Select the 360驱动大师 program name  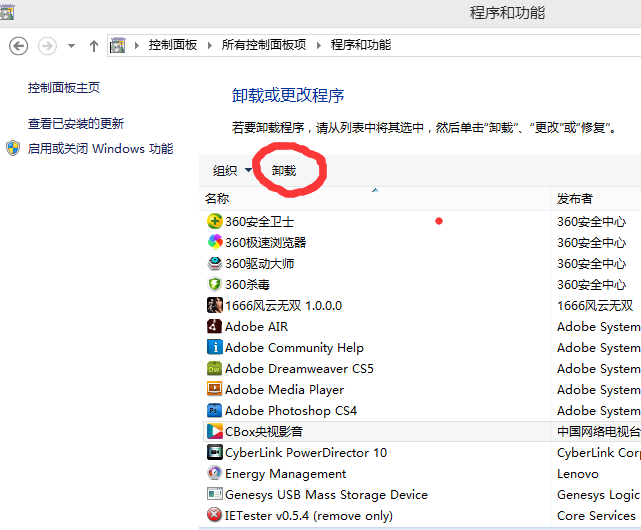(260, 264)
